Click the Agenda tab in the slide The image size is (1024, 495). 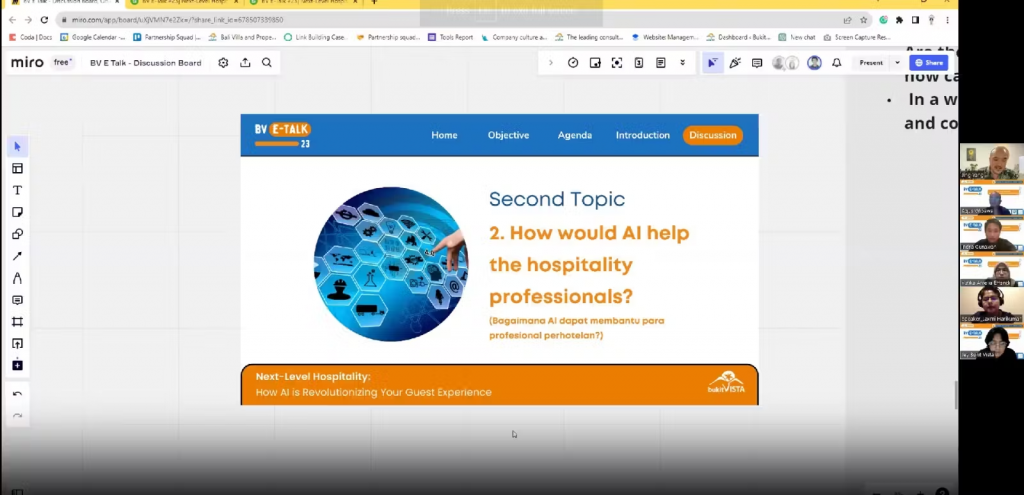[575, 135]
